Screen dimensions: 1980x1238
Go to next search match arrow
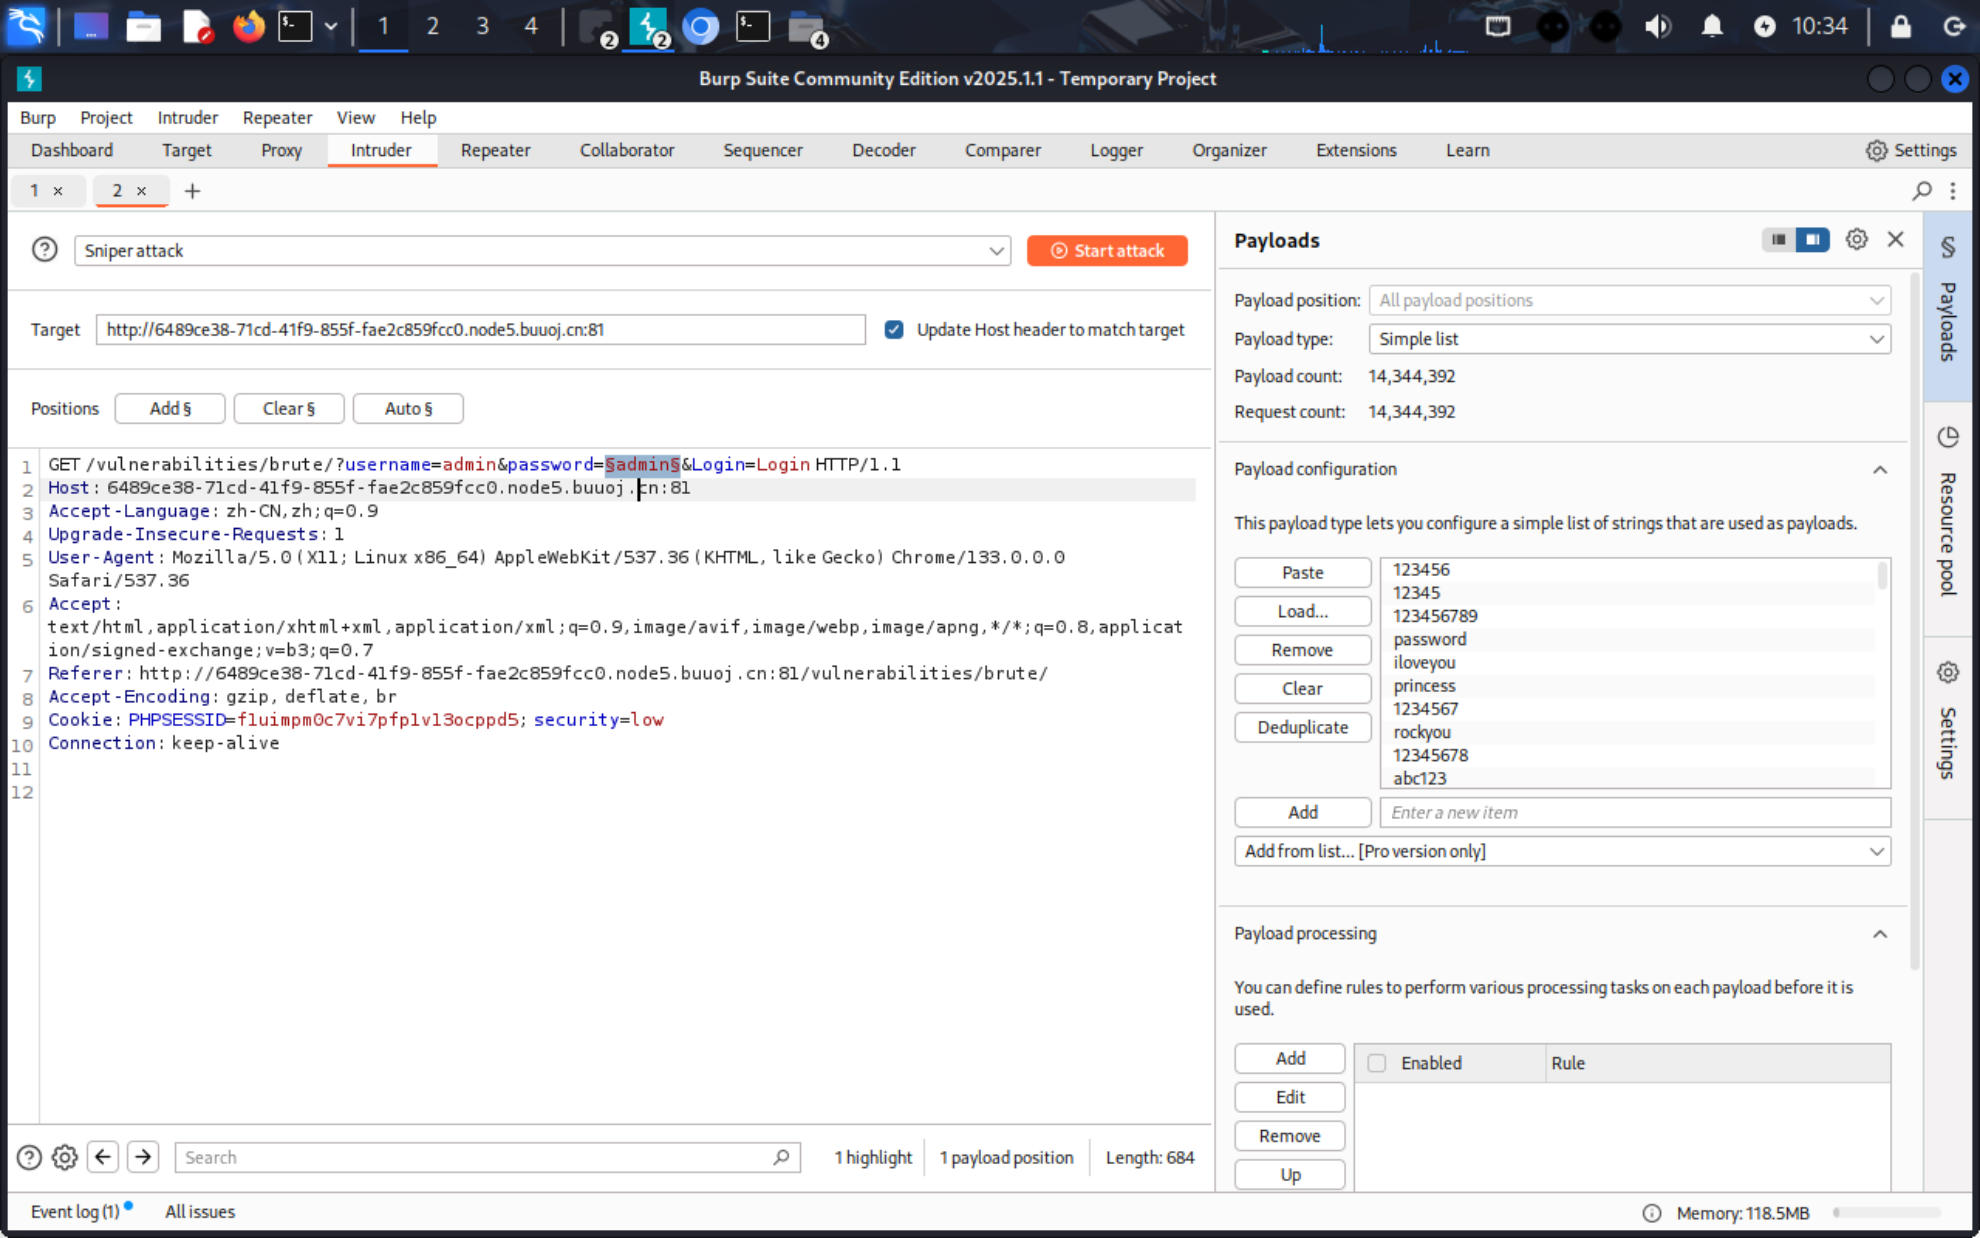click(143, 1157)
